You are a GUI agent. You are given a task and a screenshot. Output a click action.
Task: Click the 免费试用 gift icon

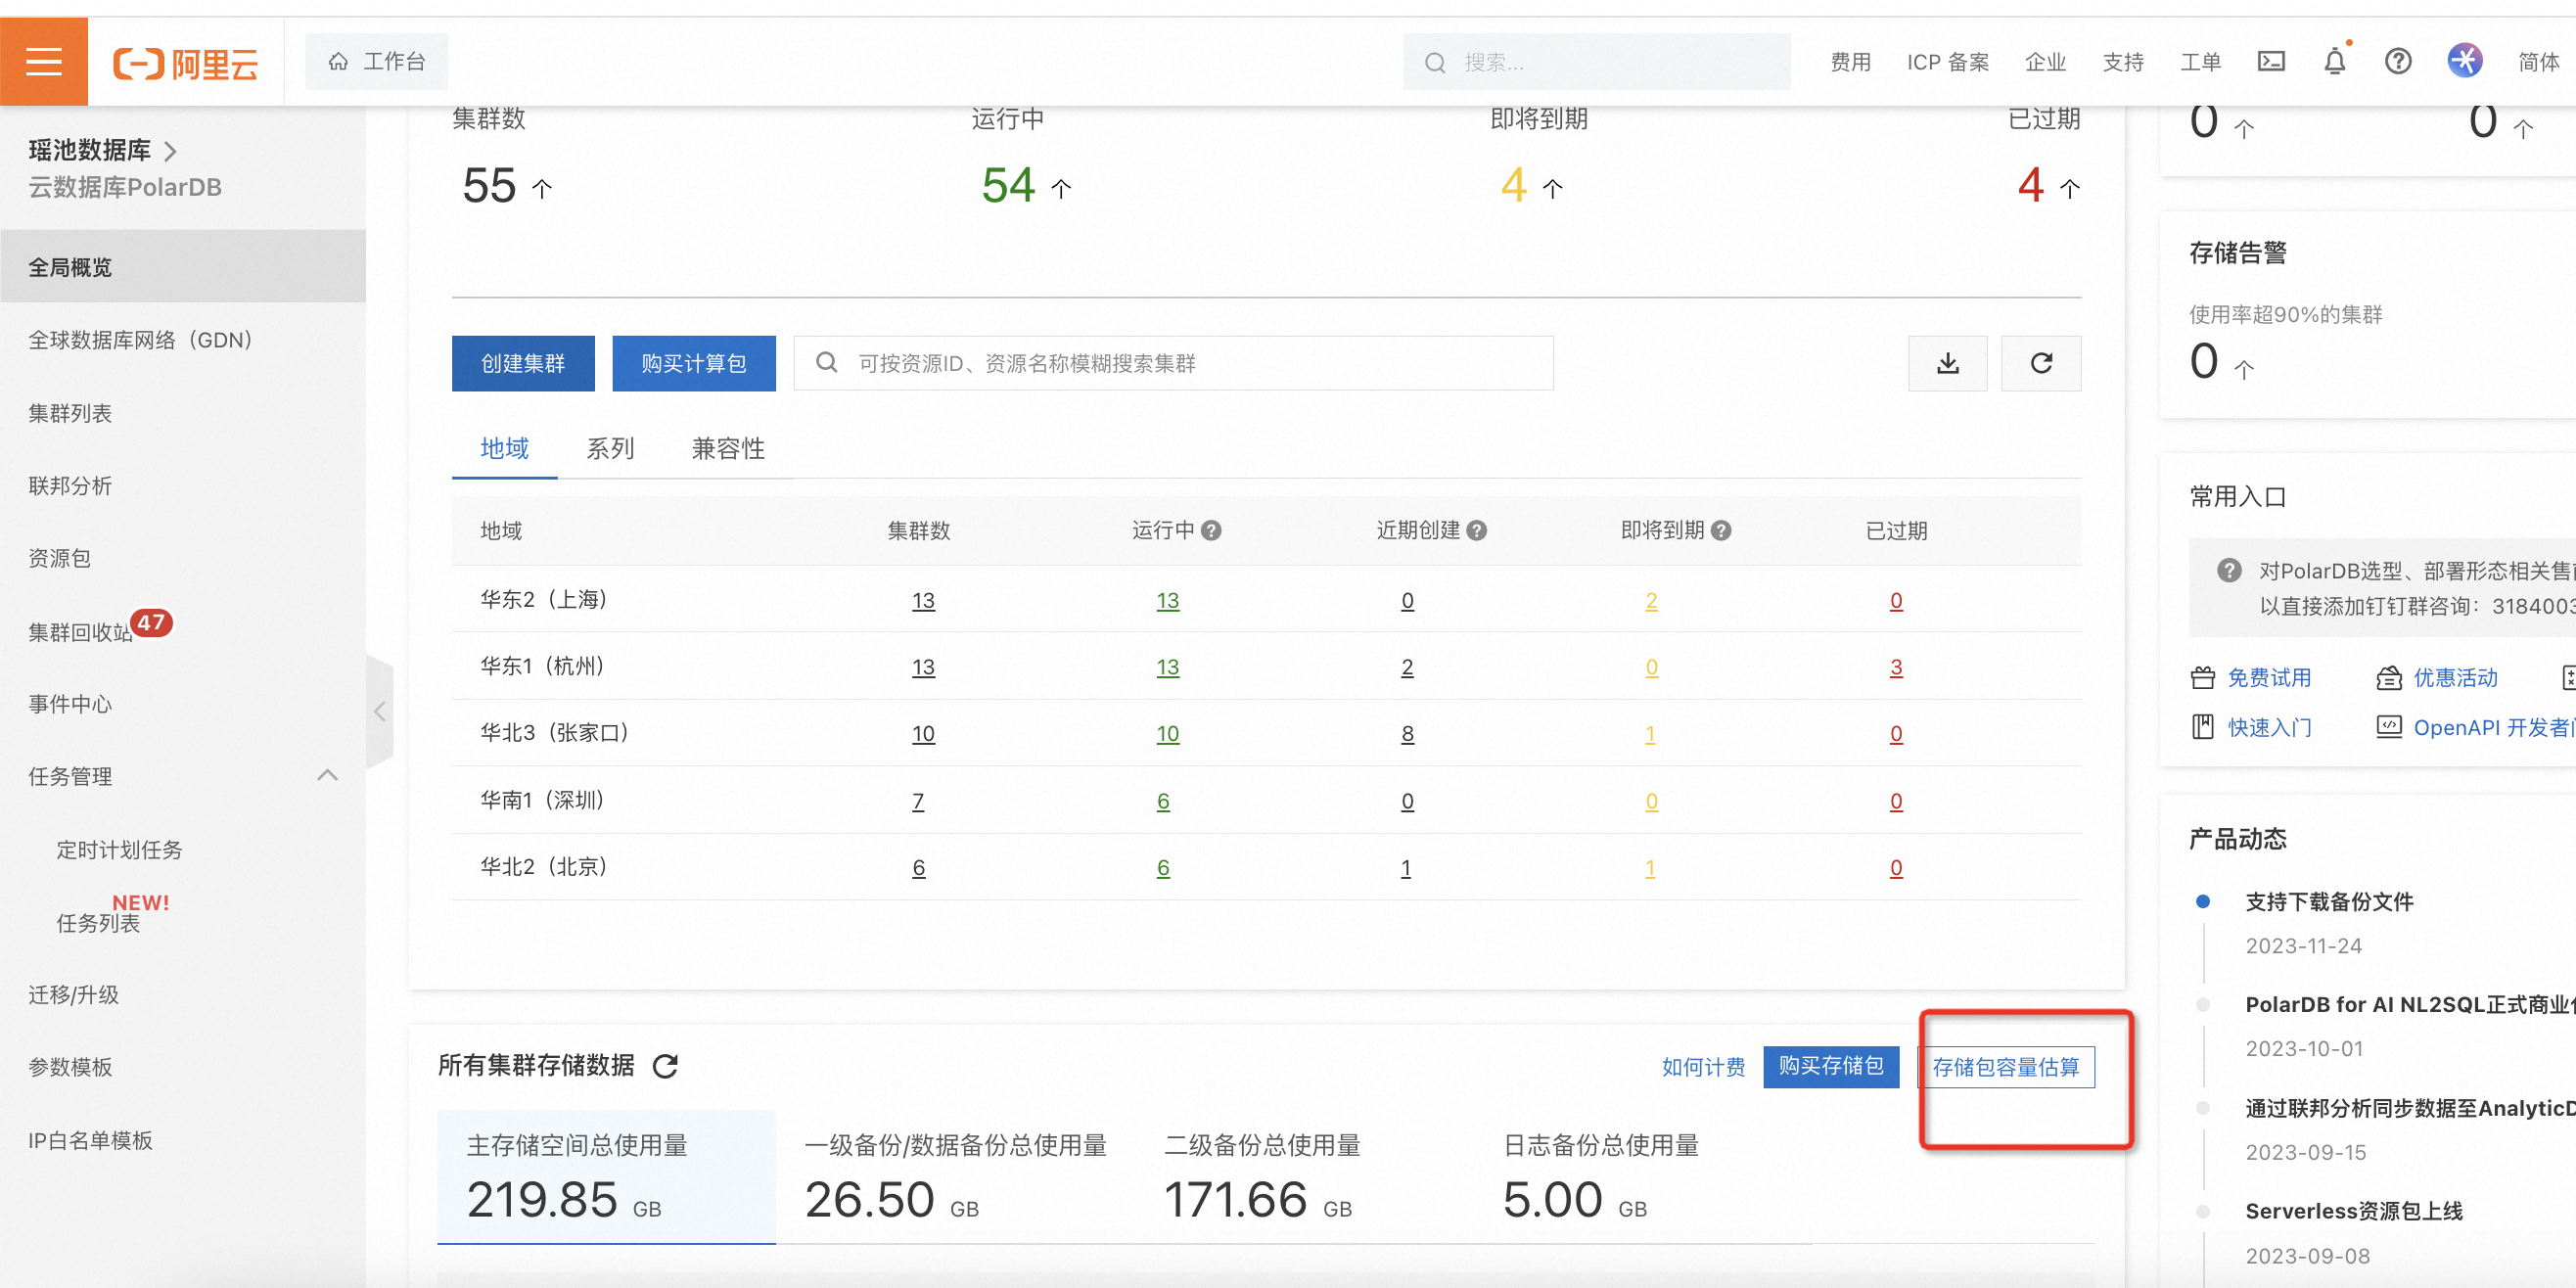[2202, 678]
